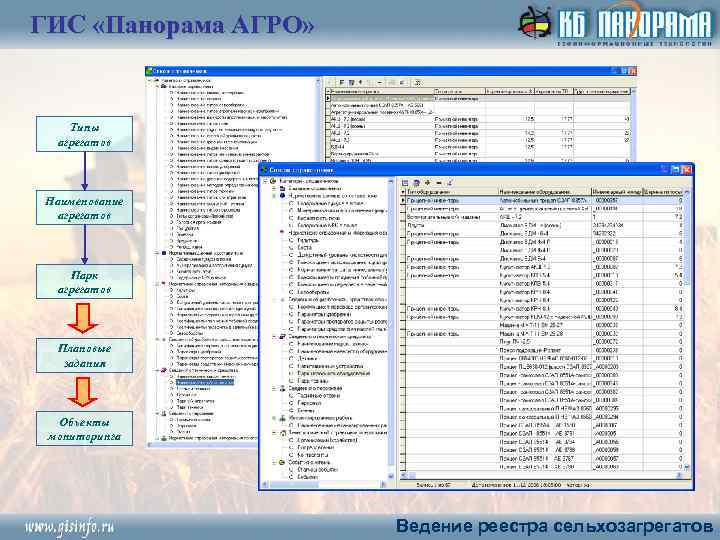This screenshot has height=540, width=720.
Task: Select 'Параметры удобрений' in the tree
Action: click(x=324, y=315)
